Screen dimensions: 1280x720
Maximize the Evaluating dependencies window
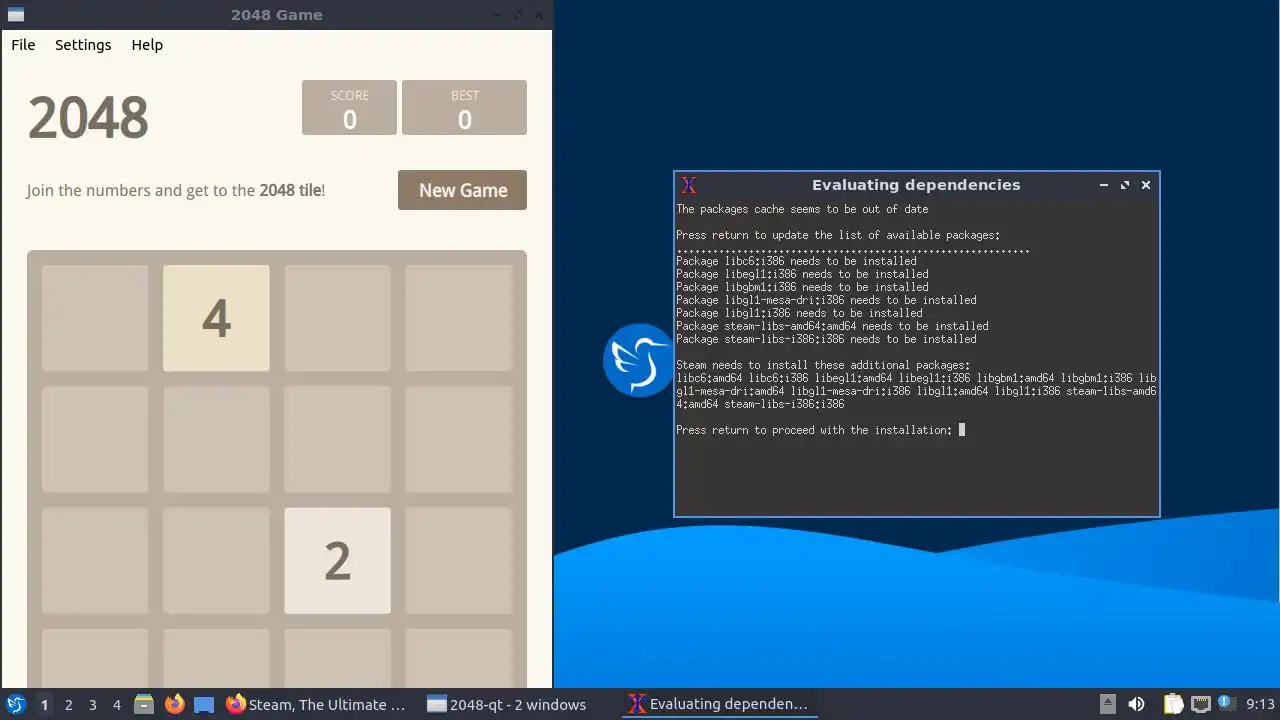pyautogui.click(x=1125, y=185)
